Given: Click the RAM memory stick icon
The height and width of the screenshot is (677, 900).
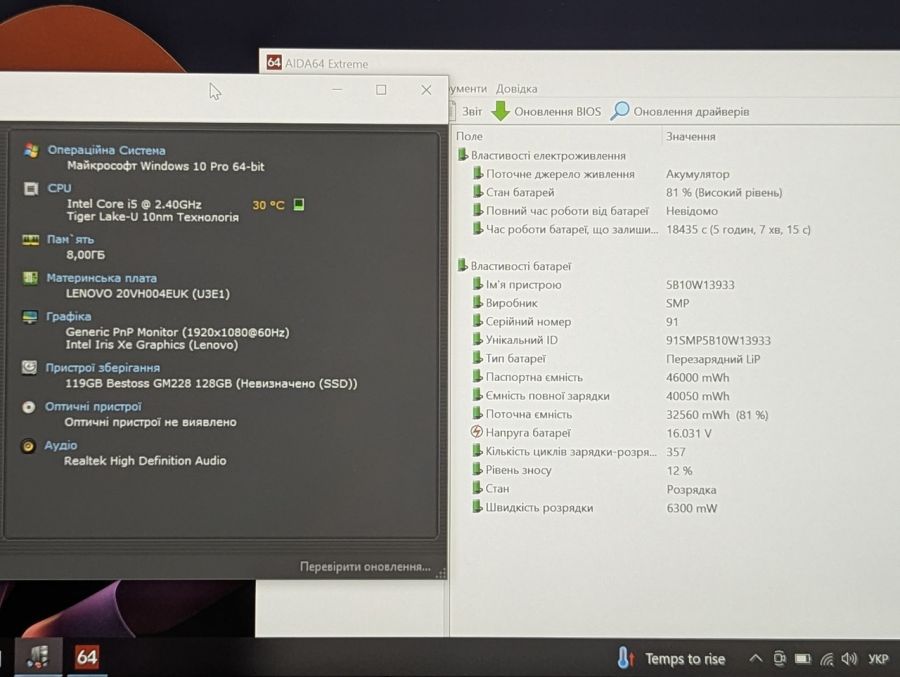Looking at the screenshot, I should pos(30,239).
